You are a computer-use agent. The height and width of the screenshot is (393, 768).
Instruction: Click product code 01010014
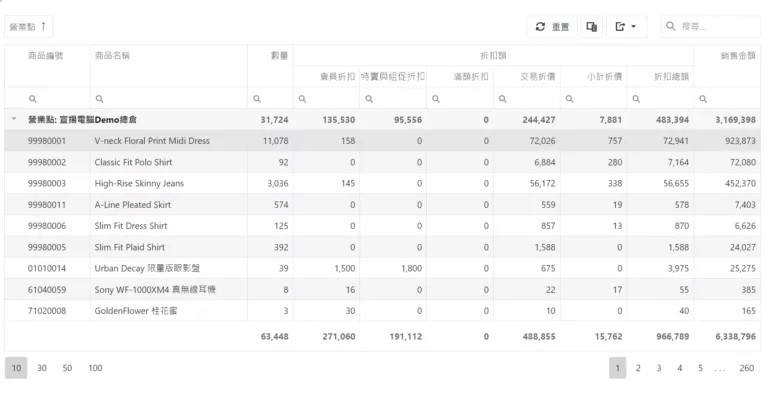(47, 269)
